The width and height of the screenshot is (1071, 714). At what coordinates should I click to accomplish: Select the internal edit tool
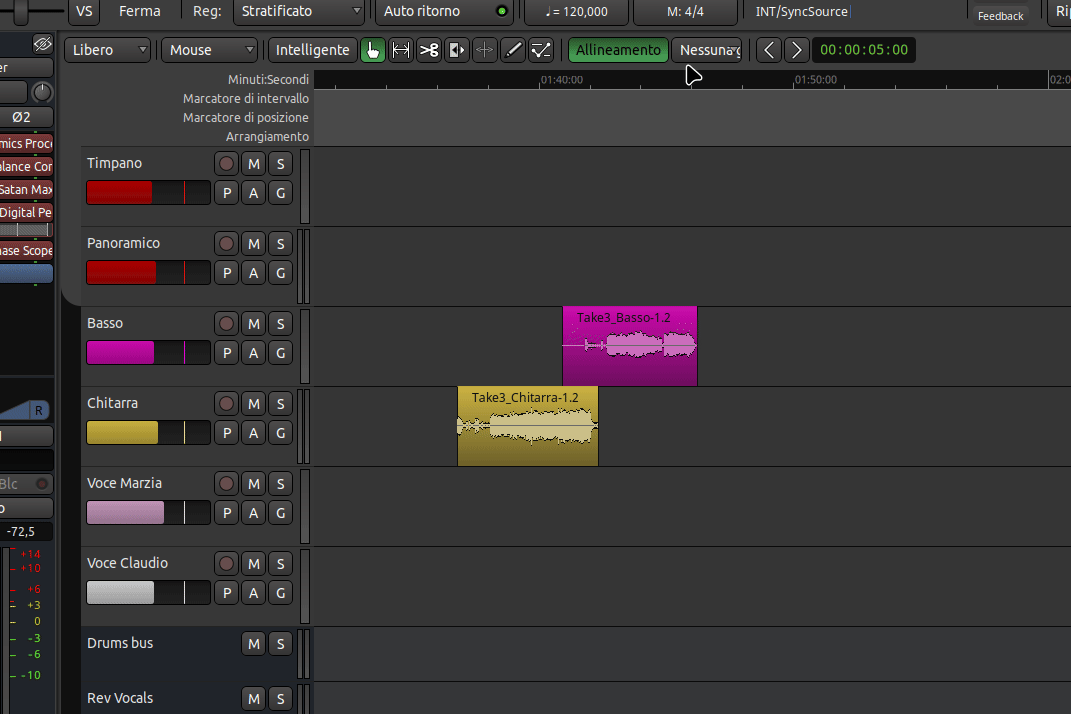point(541,50)
